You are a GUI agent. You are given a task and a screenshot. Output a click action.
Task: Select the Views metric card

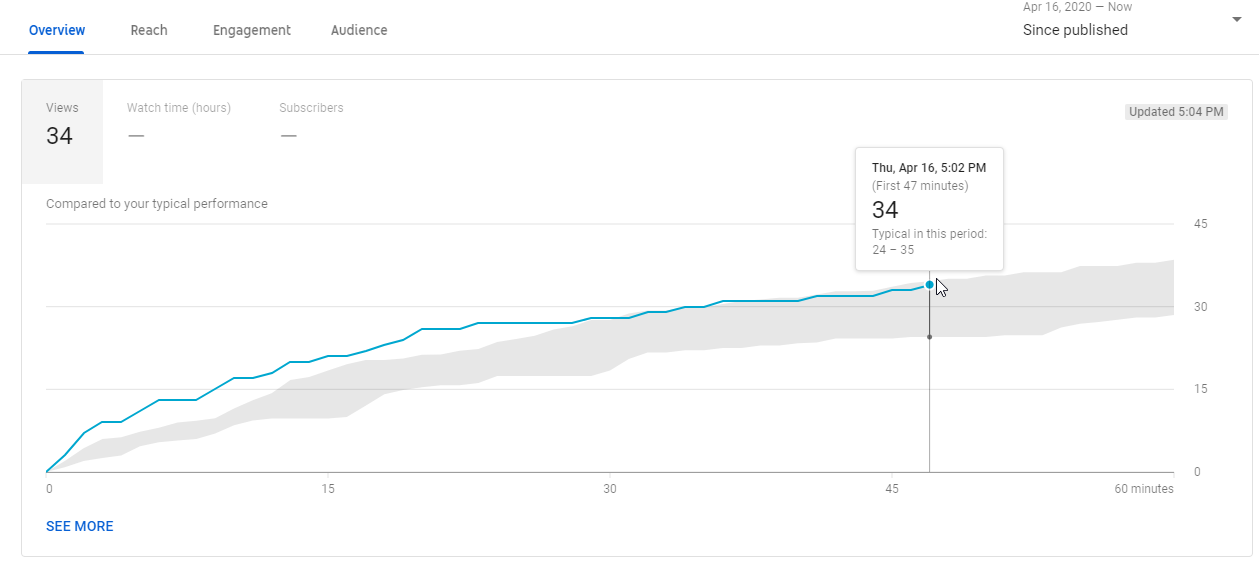[62, 127]
